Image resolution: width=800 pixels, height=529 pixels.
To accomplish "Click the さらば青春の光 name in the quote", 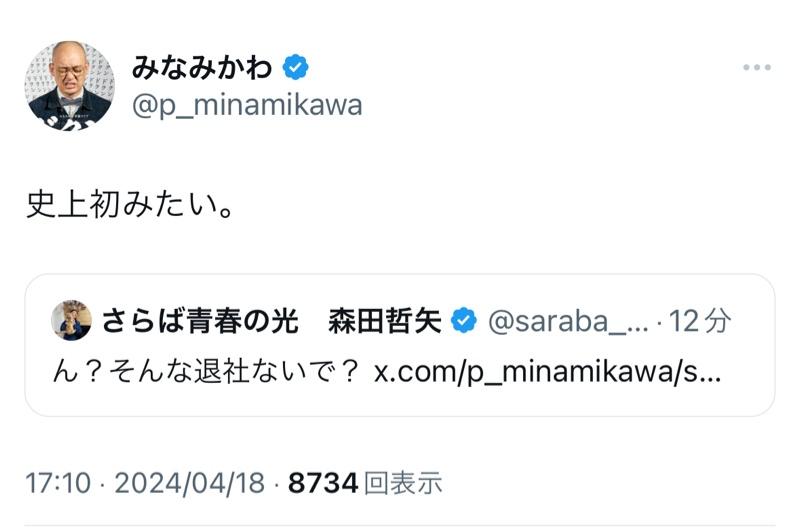I will pyautogui.click(x=201, y=321).
